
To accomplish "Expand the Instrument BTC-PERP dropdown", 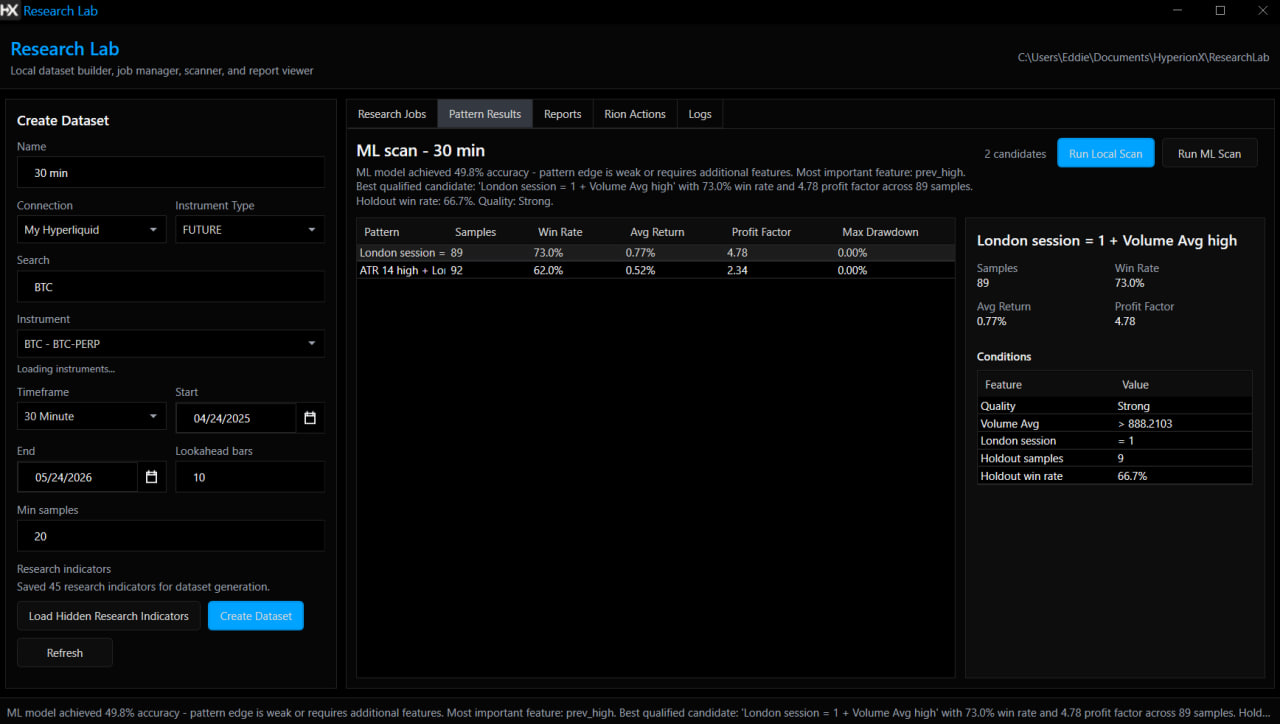I will point(171,344).
